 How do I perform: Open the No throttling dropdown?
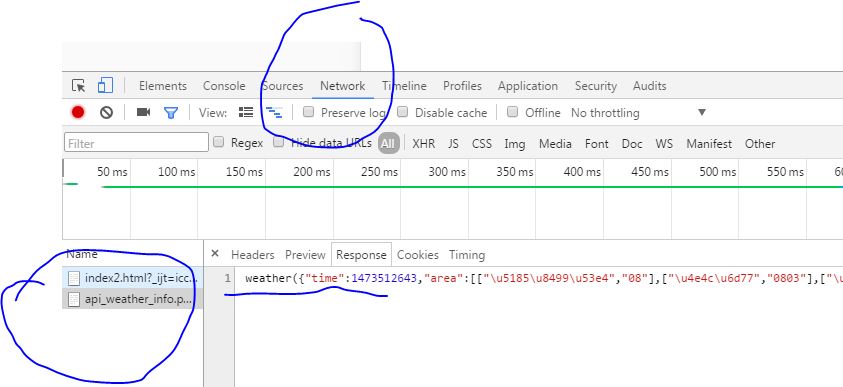click(638, 113)
